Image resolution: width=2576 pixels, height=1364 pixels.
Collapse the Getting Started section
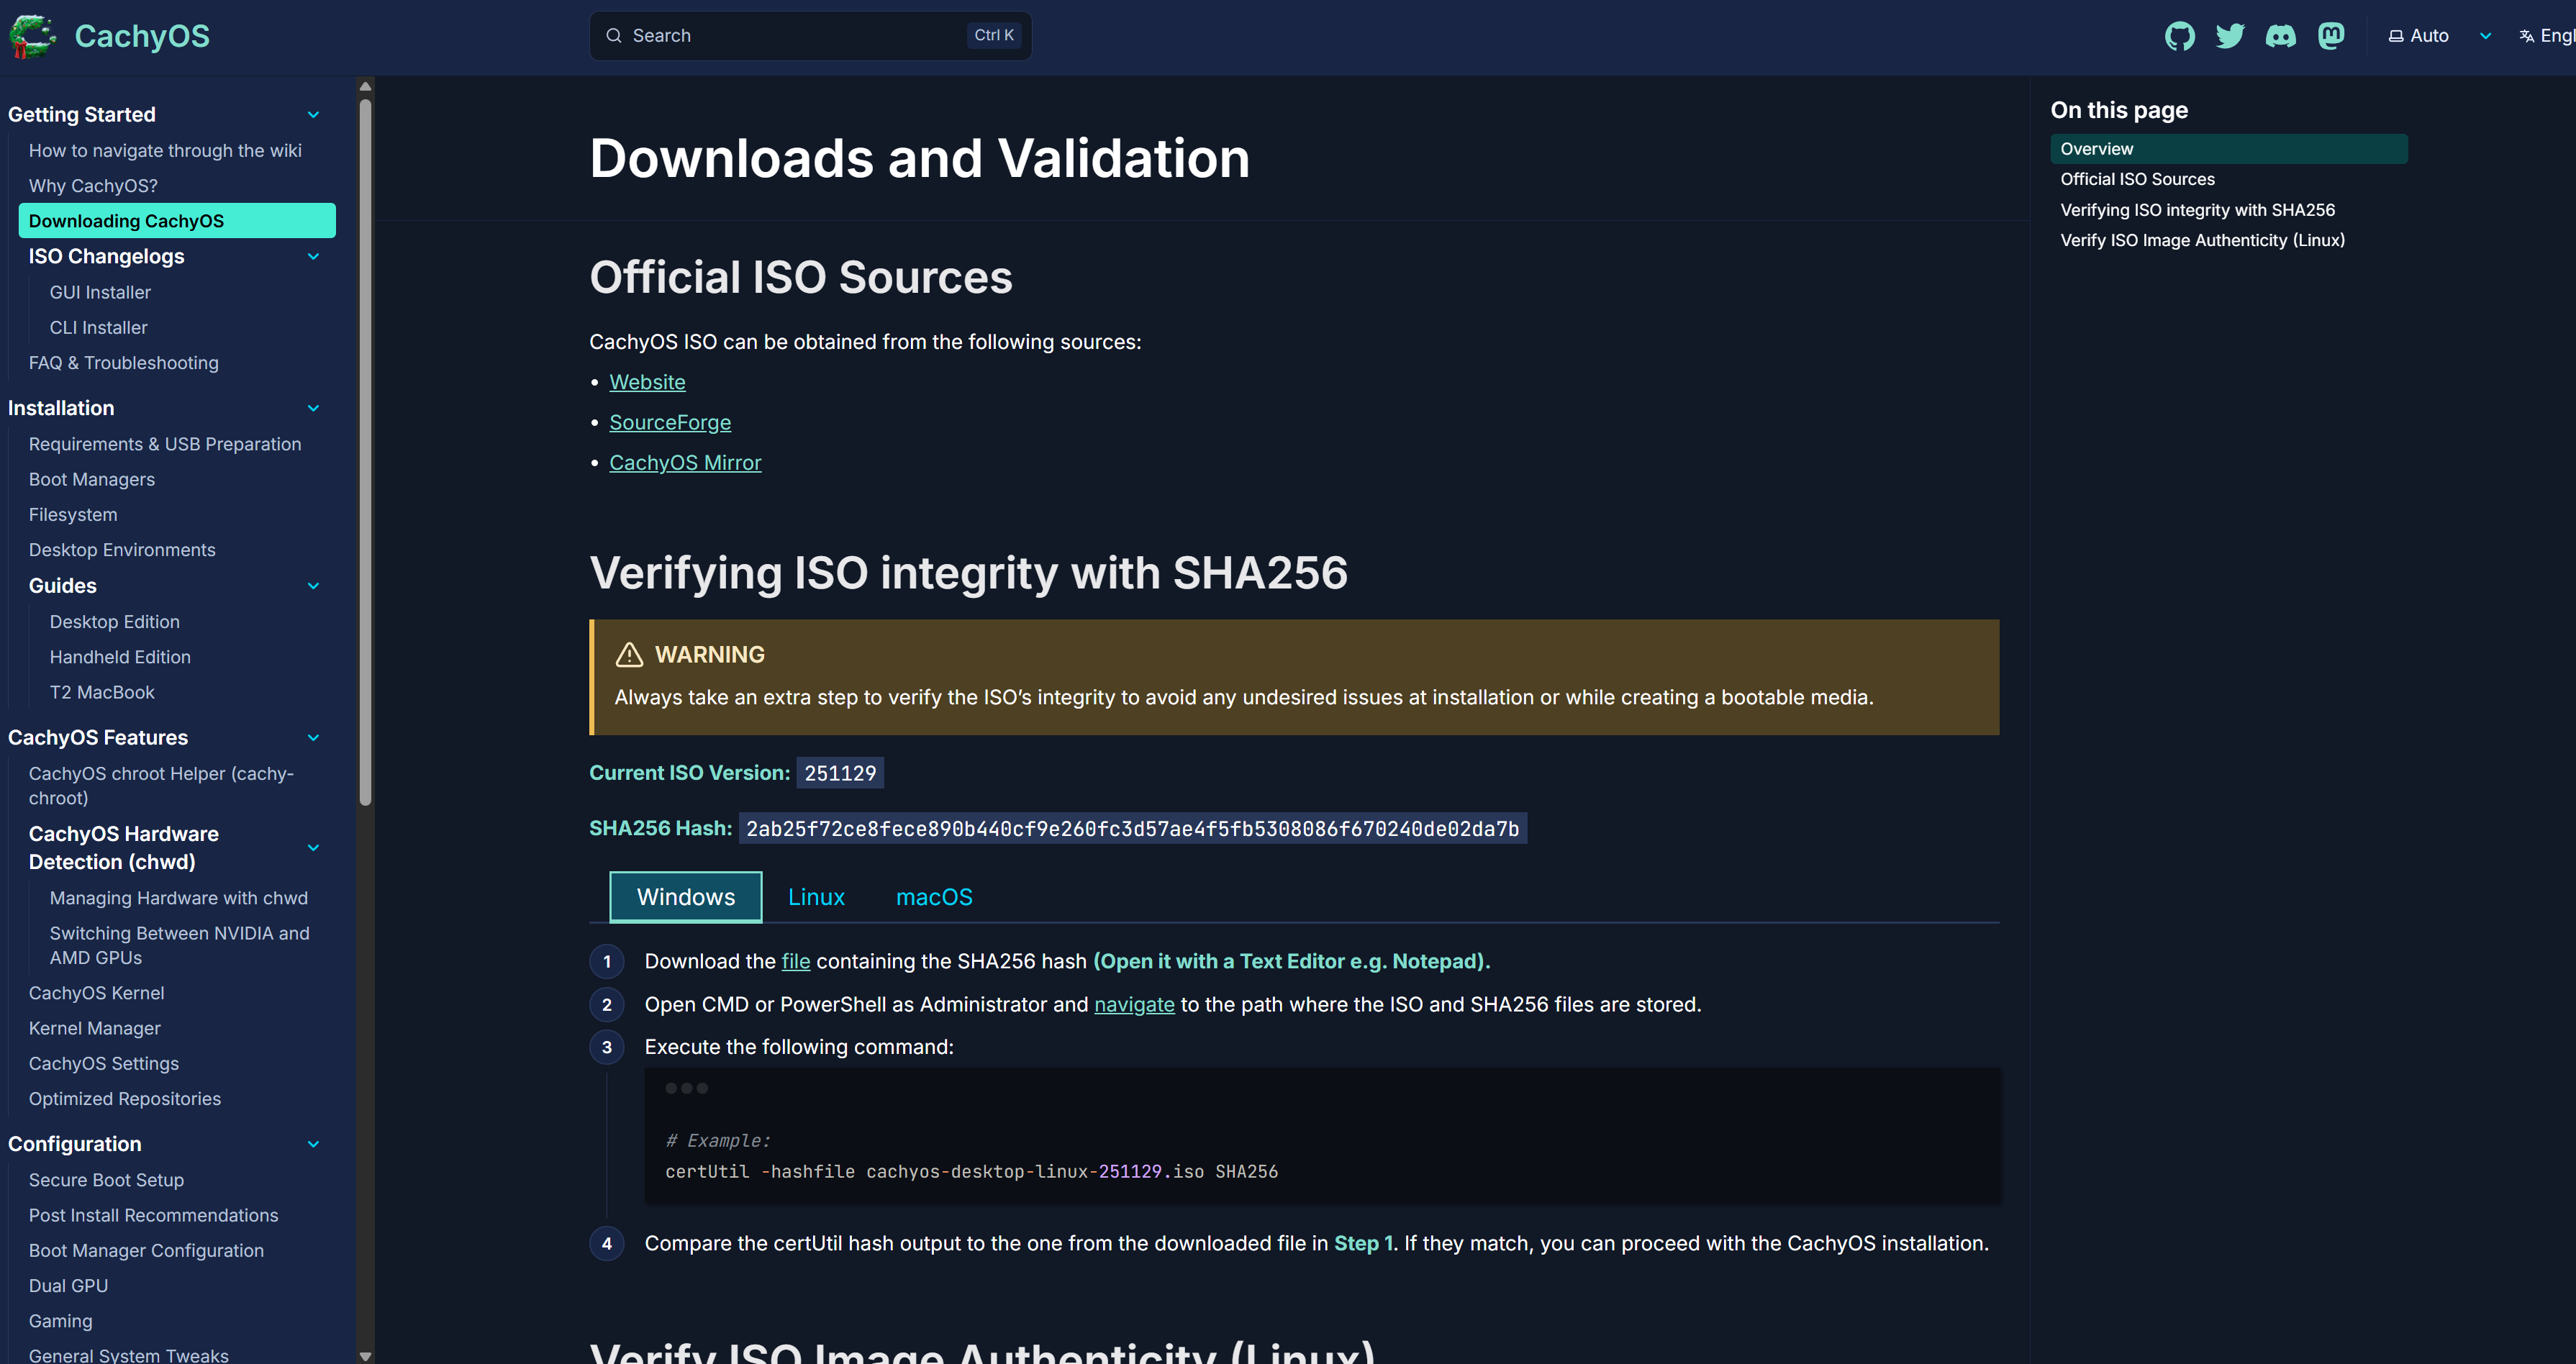[x=313, y=115]
